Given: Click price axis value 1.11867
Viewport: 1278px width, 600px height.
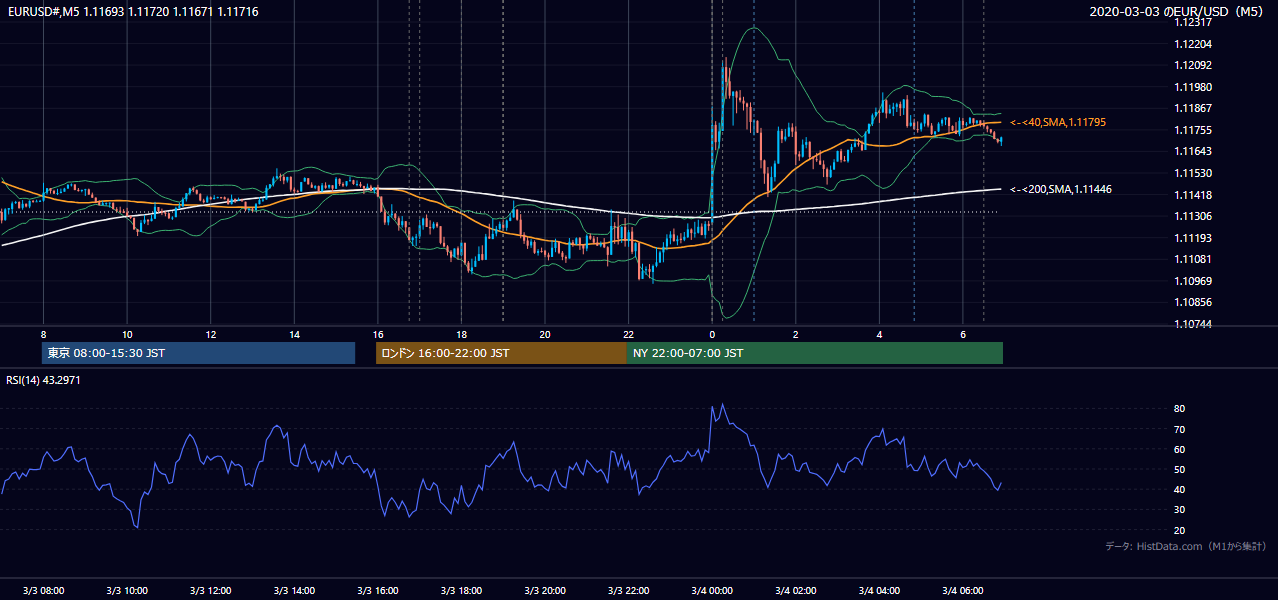Looking at the screenshot, I should coord(1192,108).
